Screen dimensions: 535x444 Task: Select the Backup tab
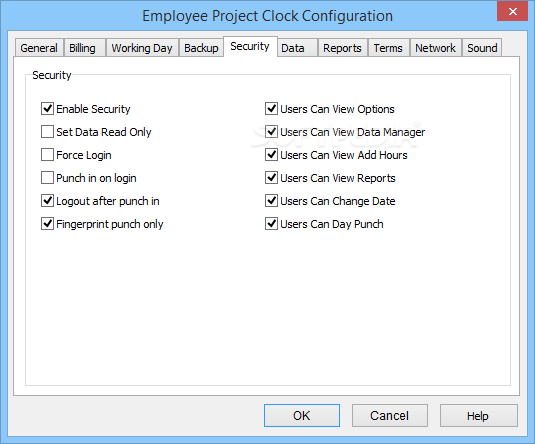pos(201,48)
